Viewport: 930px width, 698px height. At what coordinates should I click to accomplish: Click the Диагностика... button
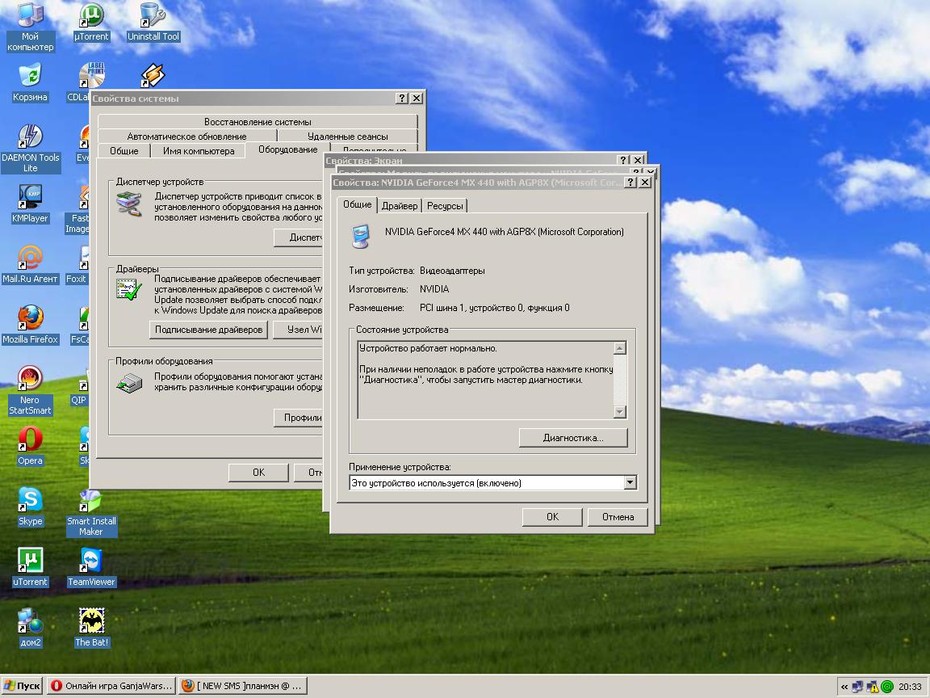click(x=573, y=438)
